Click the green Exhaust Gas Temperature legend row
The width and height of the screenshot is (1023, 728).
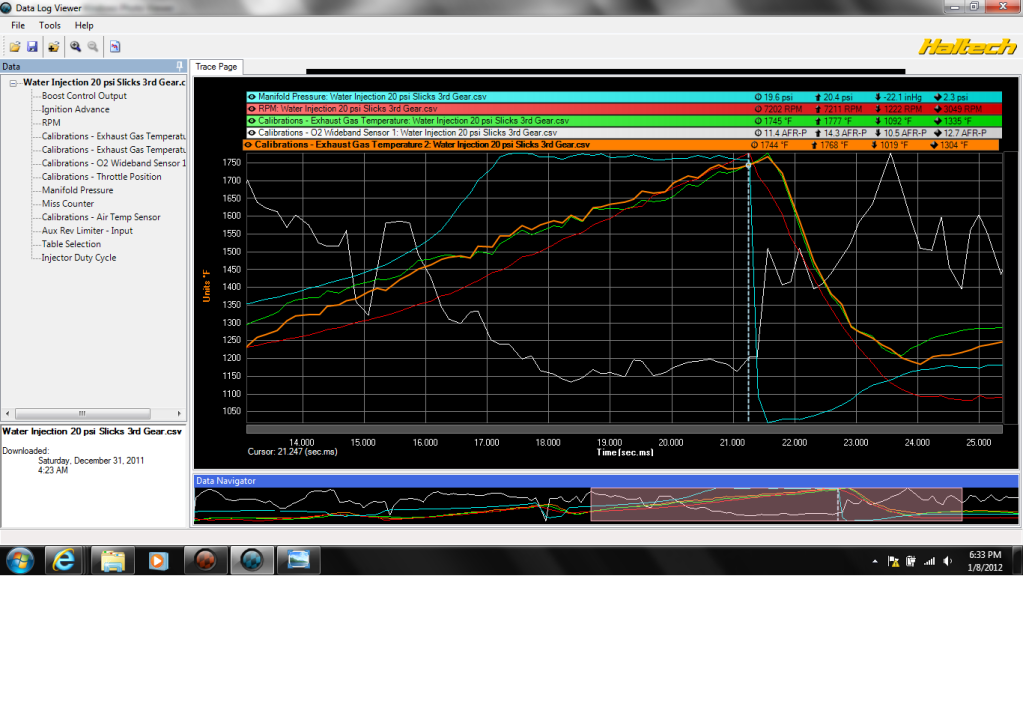623,121
